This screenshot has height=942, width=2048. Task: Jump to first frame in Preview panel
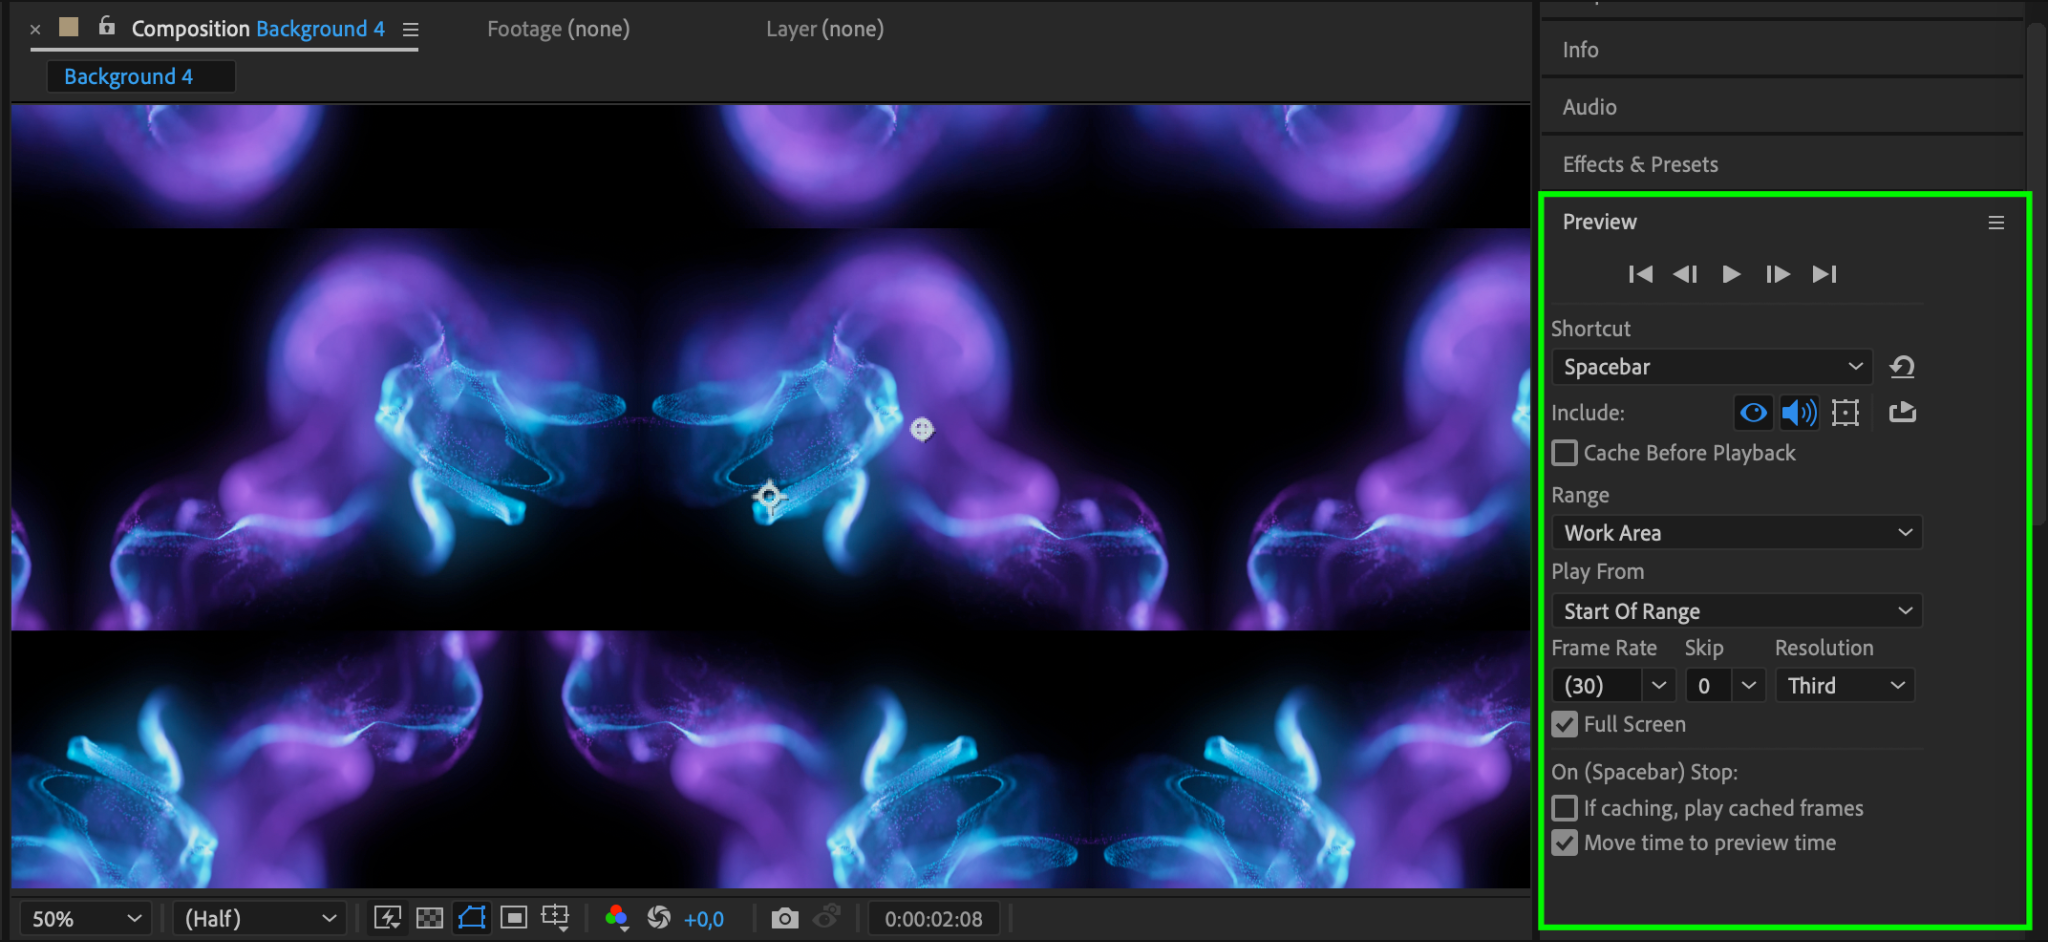click(1640, 274)
